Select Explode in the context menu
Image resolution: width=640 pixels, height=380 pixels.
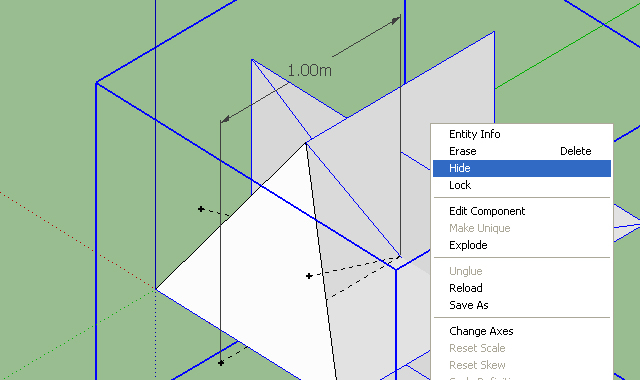[x=522, y=245]
